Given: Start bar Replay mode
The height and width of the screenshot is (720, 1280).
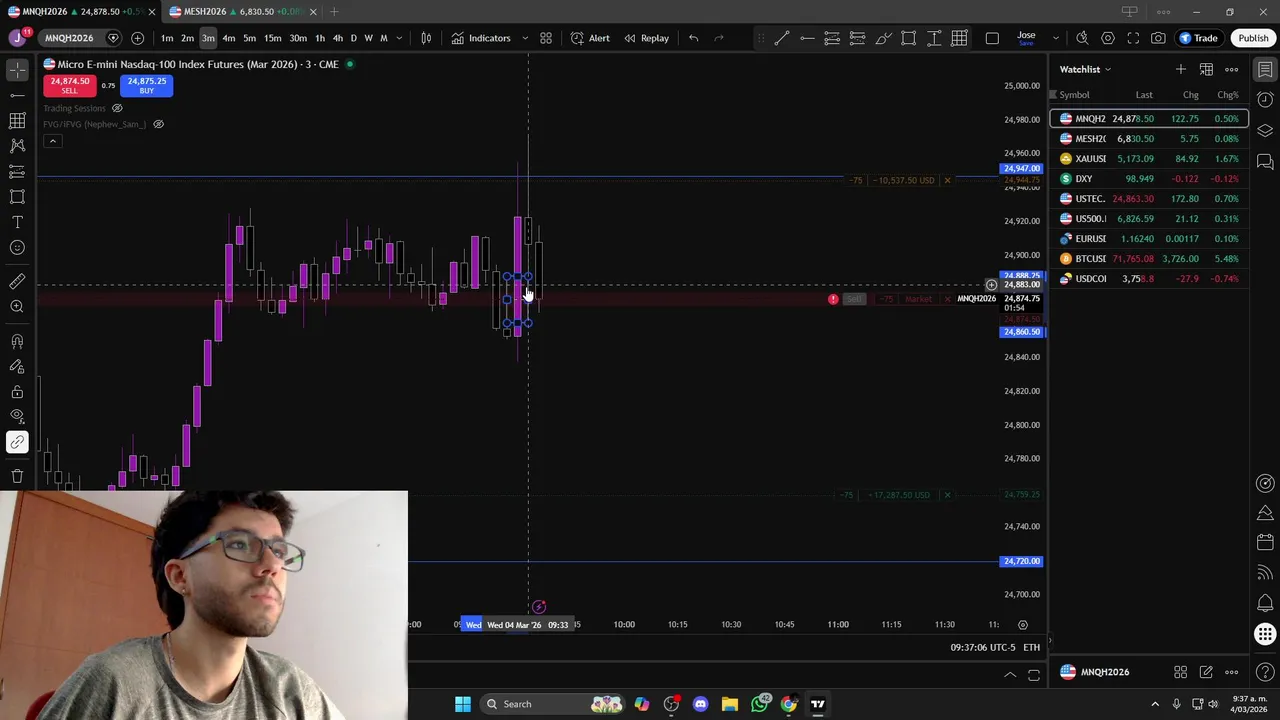Looking at the screenshot, I should [x=646, y=38].
